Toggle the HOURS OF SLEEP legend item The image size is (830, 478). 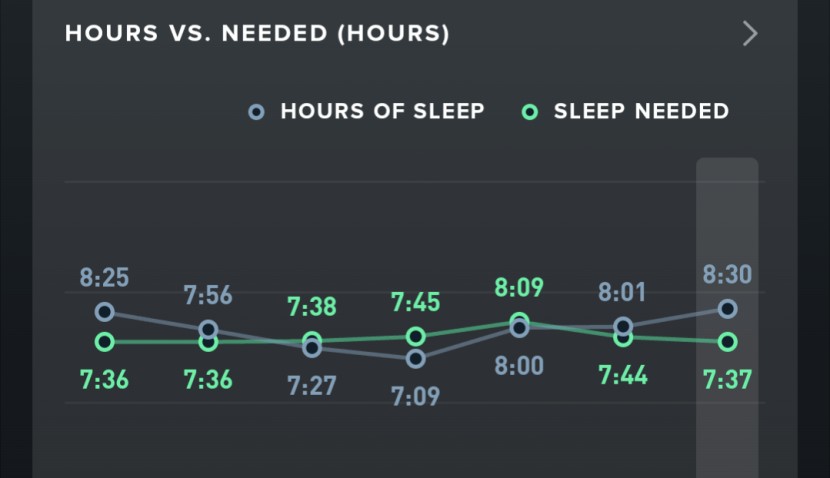pos(381,111)
